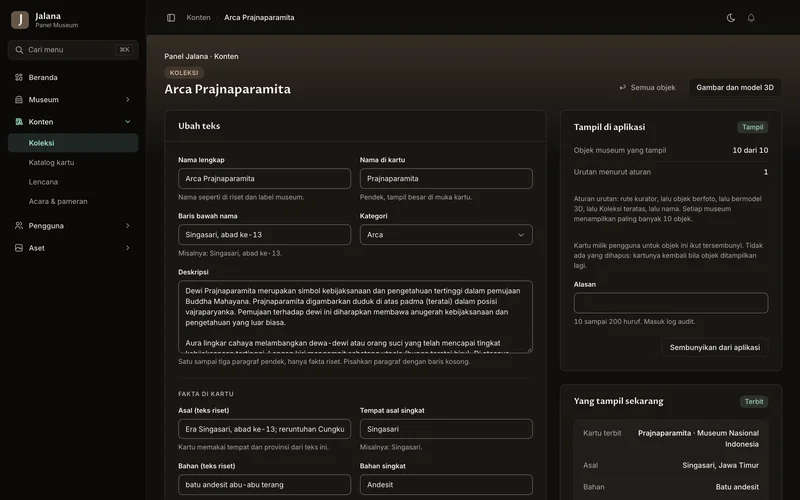
Task: Switch theme with the moon icon
Action: 731,18
